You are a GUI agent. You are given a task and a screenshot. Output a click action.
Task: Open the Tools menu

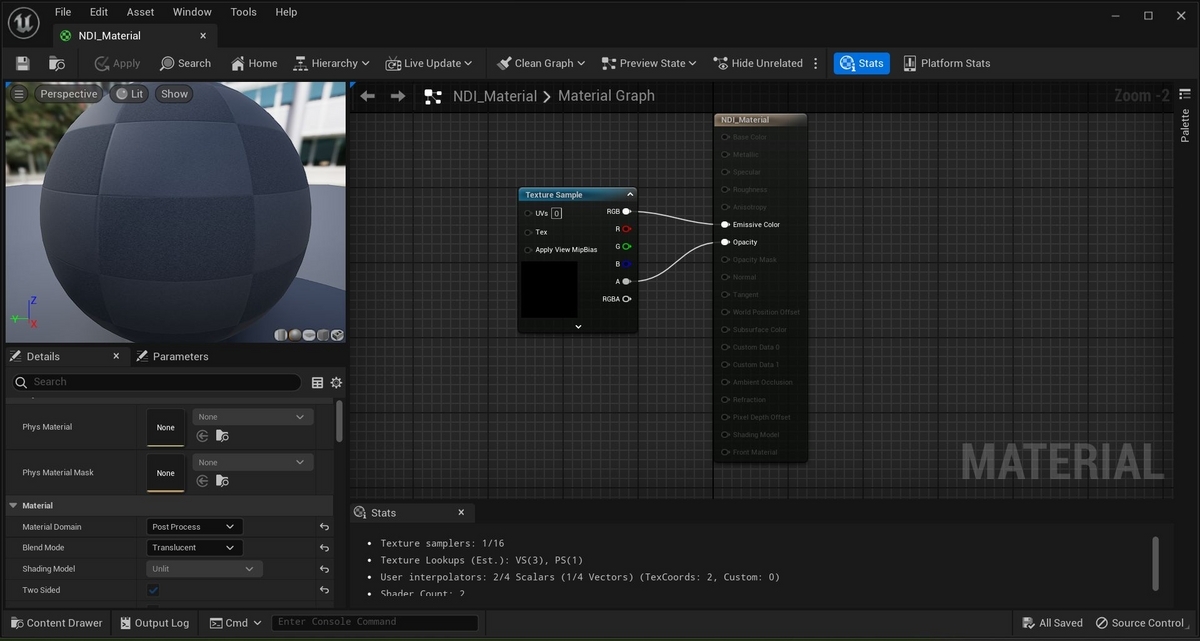tap(244, 12)
